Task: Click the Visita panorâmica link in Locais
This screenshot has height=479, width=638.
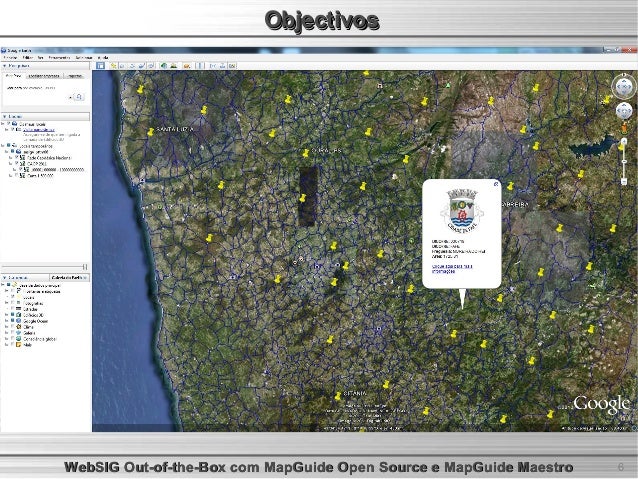Action: click(x=39, y=130)
